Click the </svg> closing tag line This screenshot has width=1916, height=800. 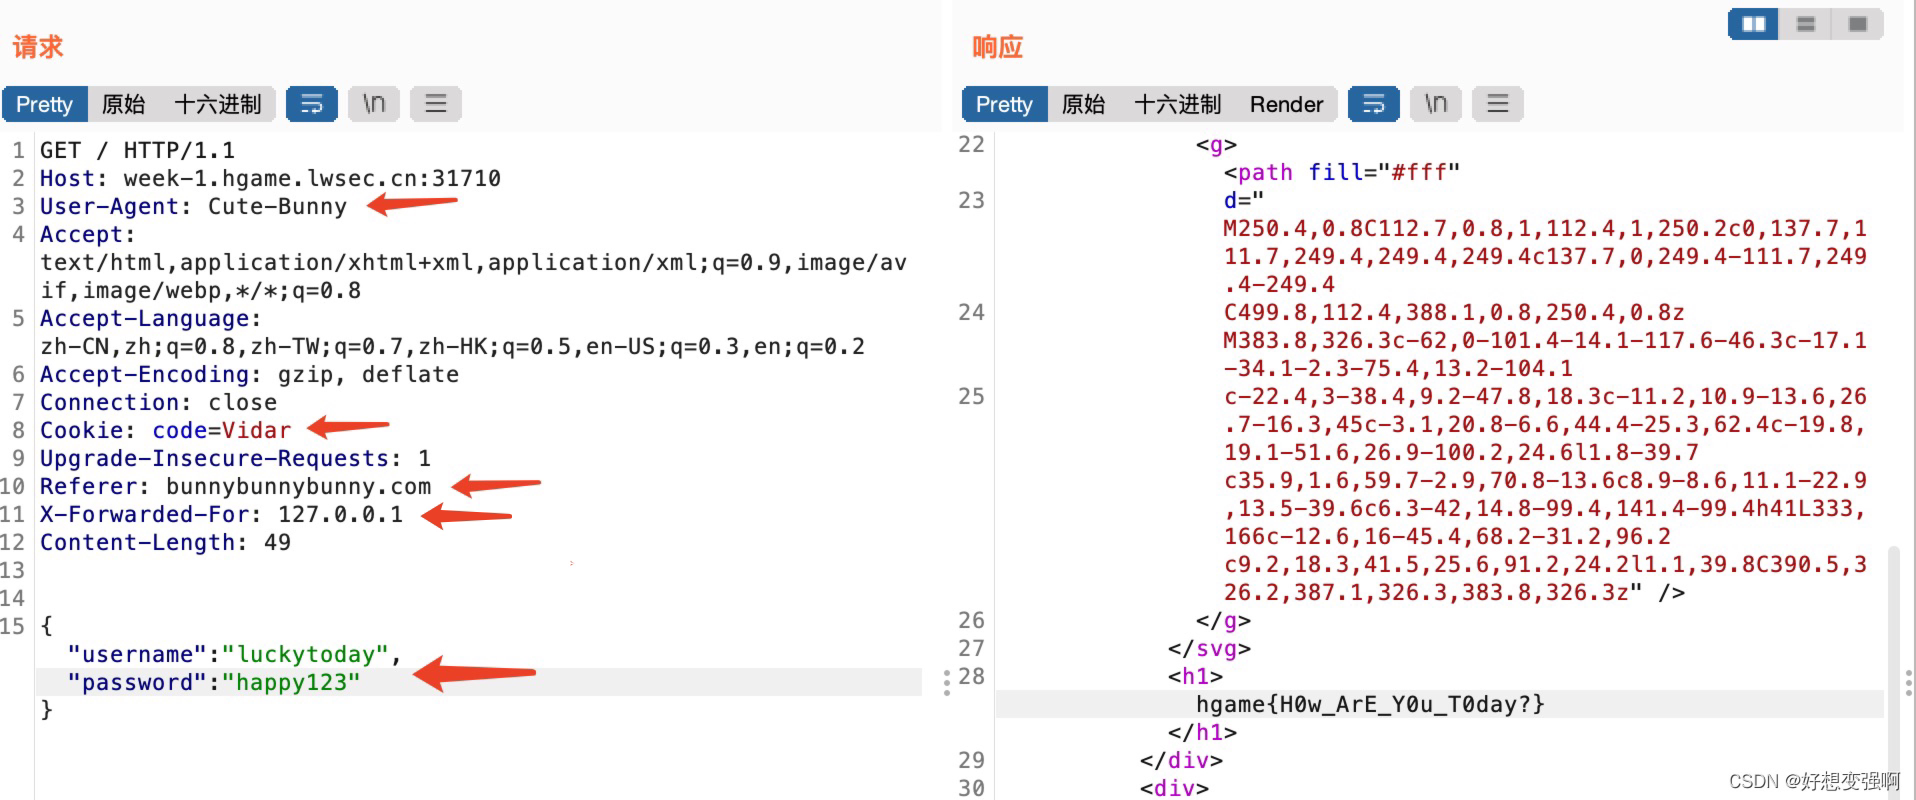tap(1209, 649)
